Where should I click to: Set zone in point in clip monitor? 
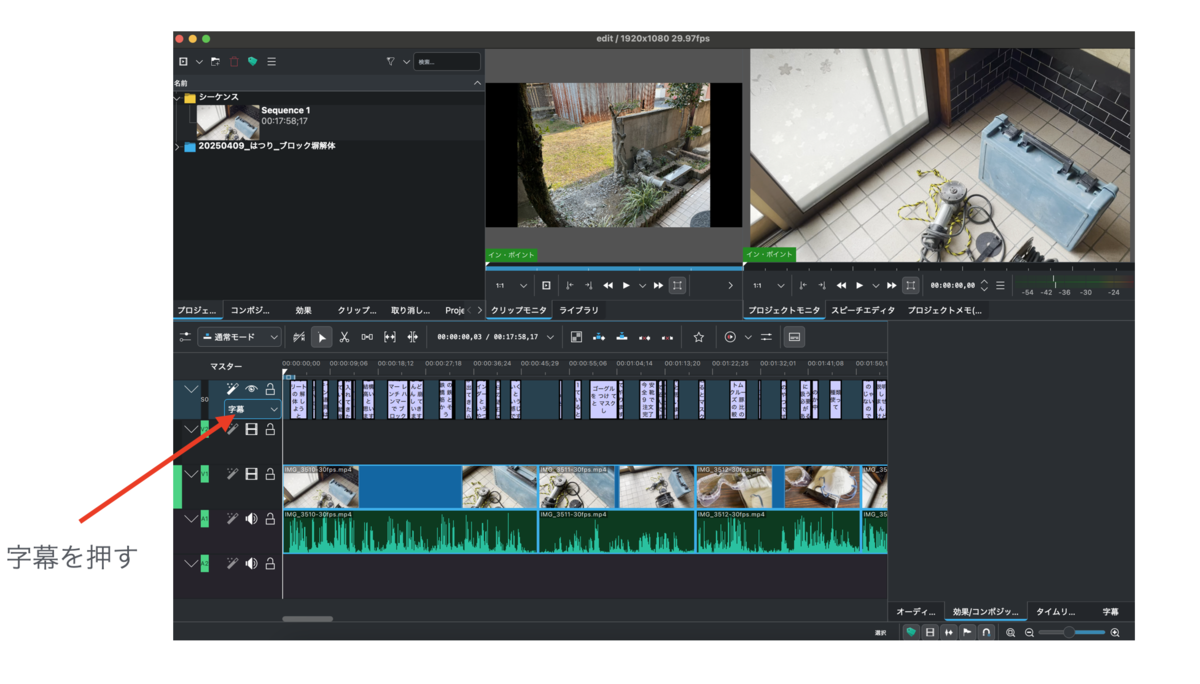[569, 286]
